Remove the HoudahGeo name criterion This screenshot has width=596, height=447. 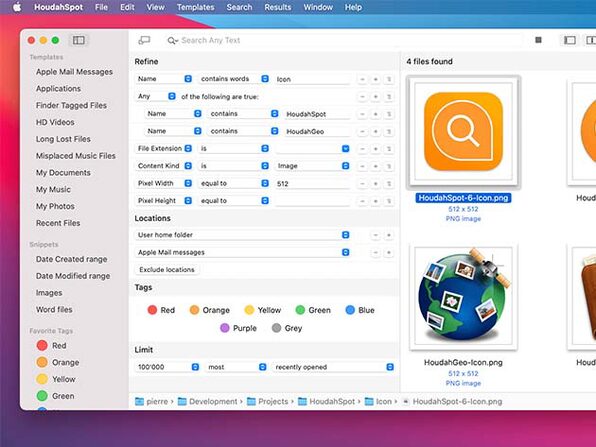(x=362, y=132)
